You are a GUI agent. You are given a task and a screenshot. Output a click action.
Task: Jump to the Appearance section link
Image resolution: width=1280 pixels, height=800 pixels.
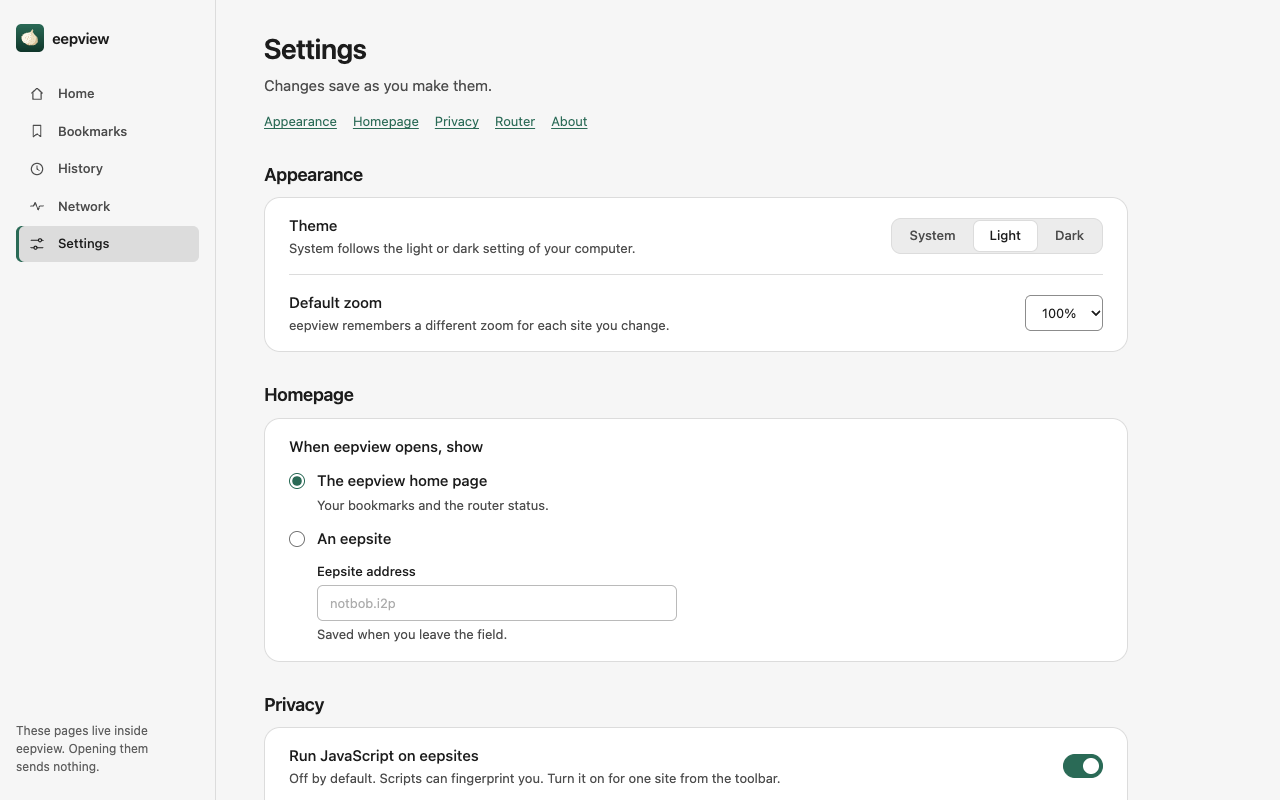tap(300, 122)
